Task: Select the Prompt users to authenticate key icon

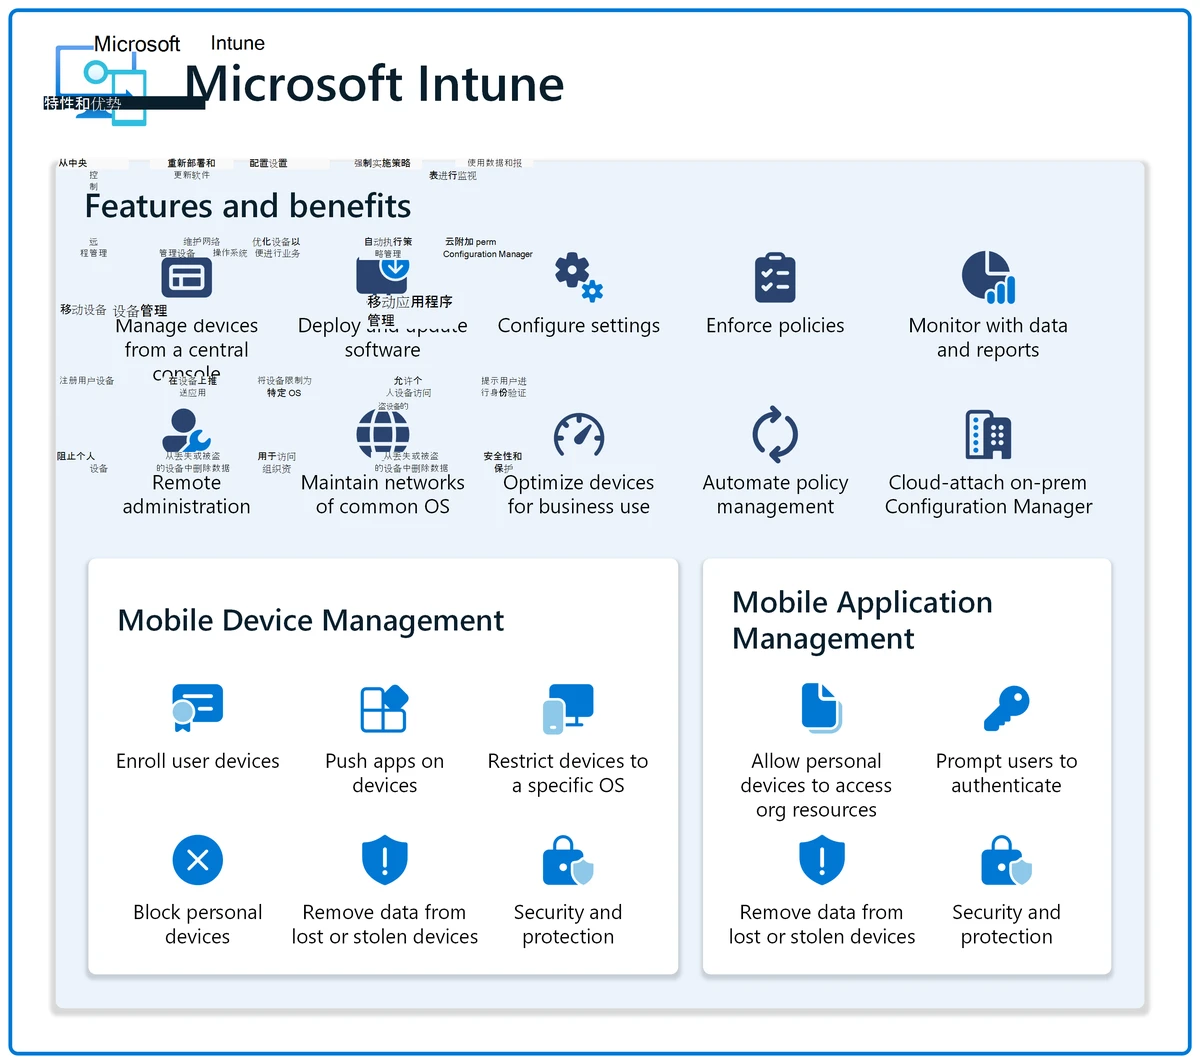Action: click(x=1006, y=708)
